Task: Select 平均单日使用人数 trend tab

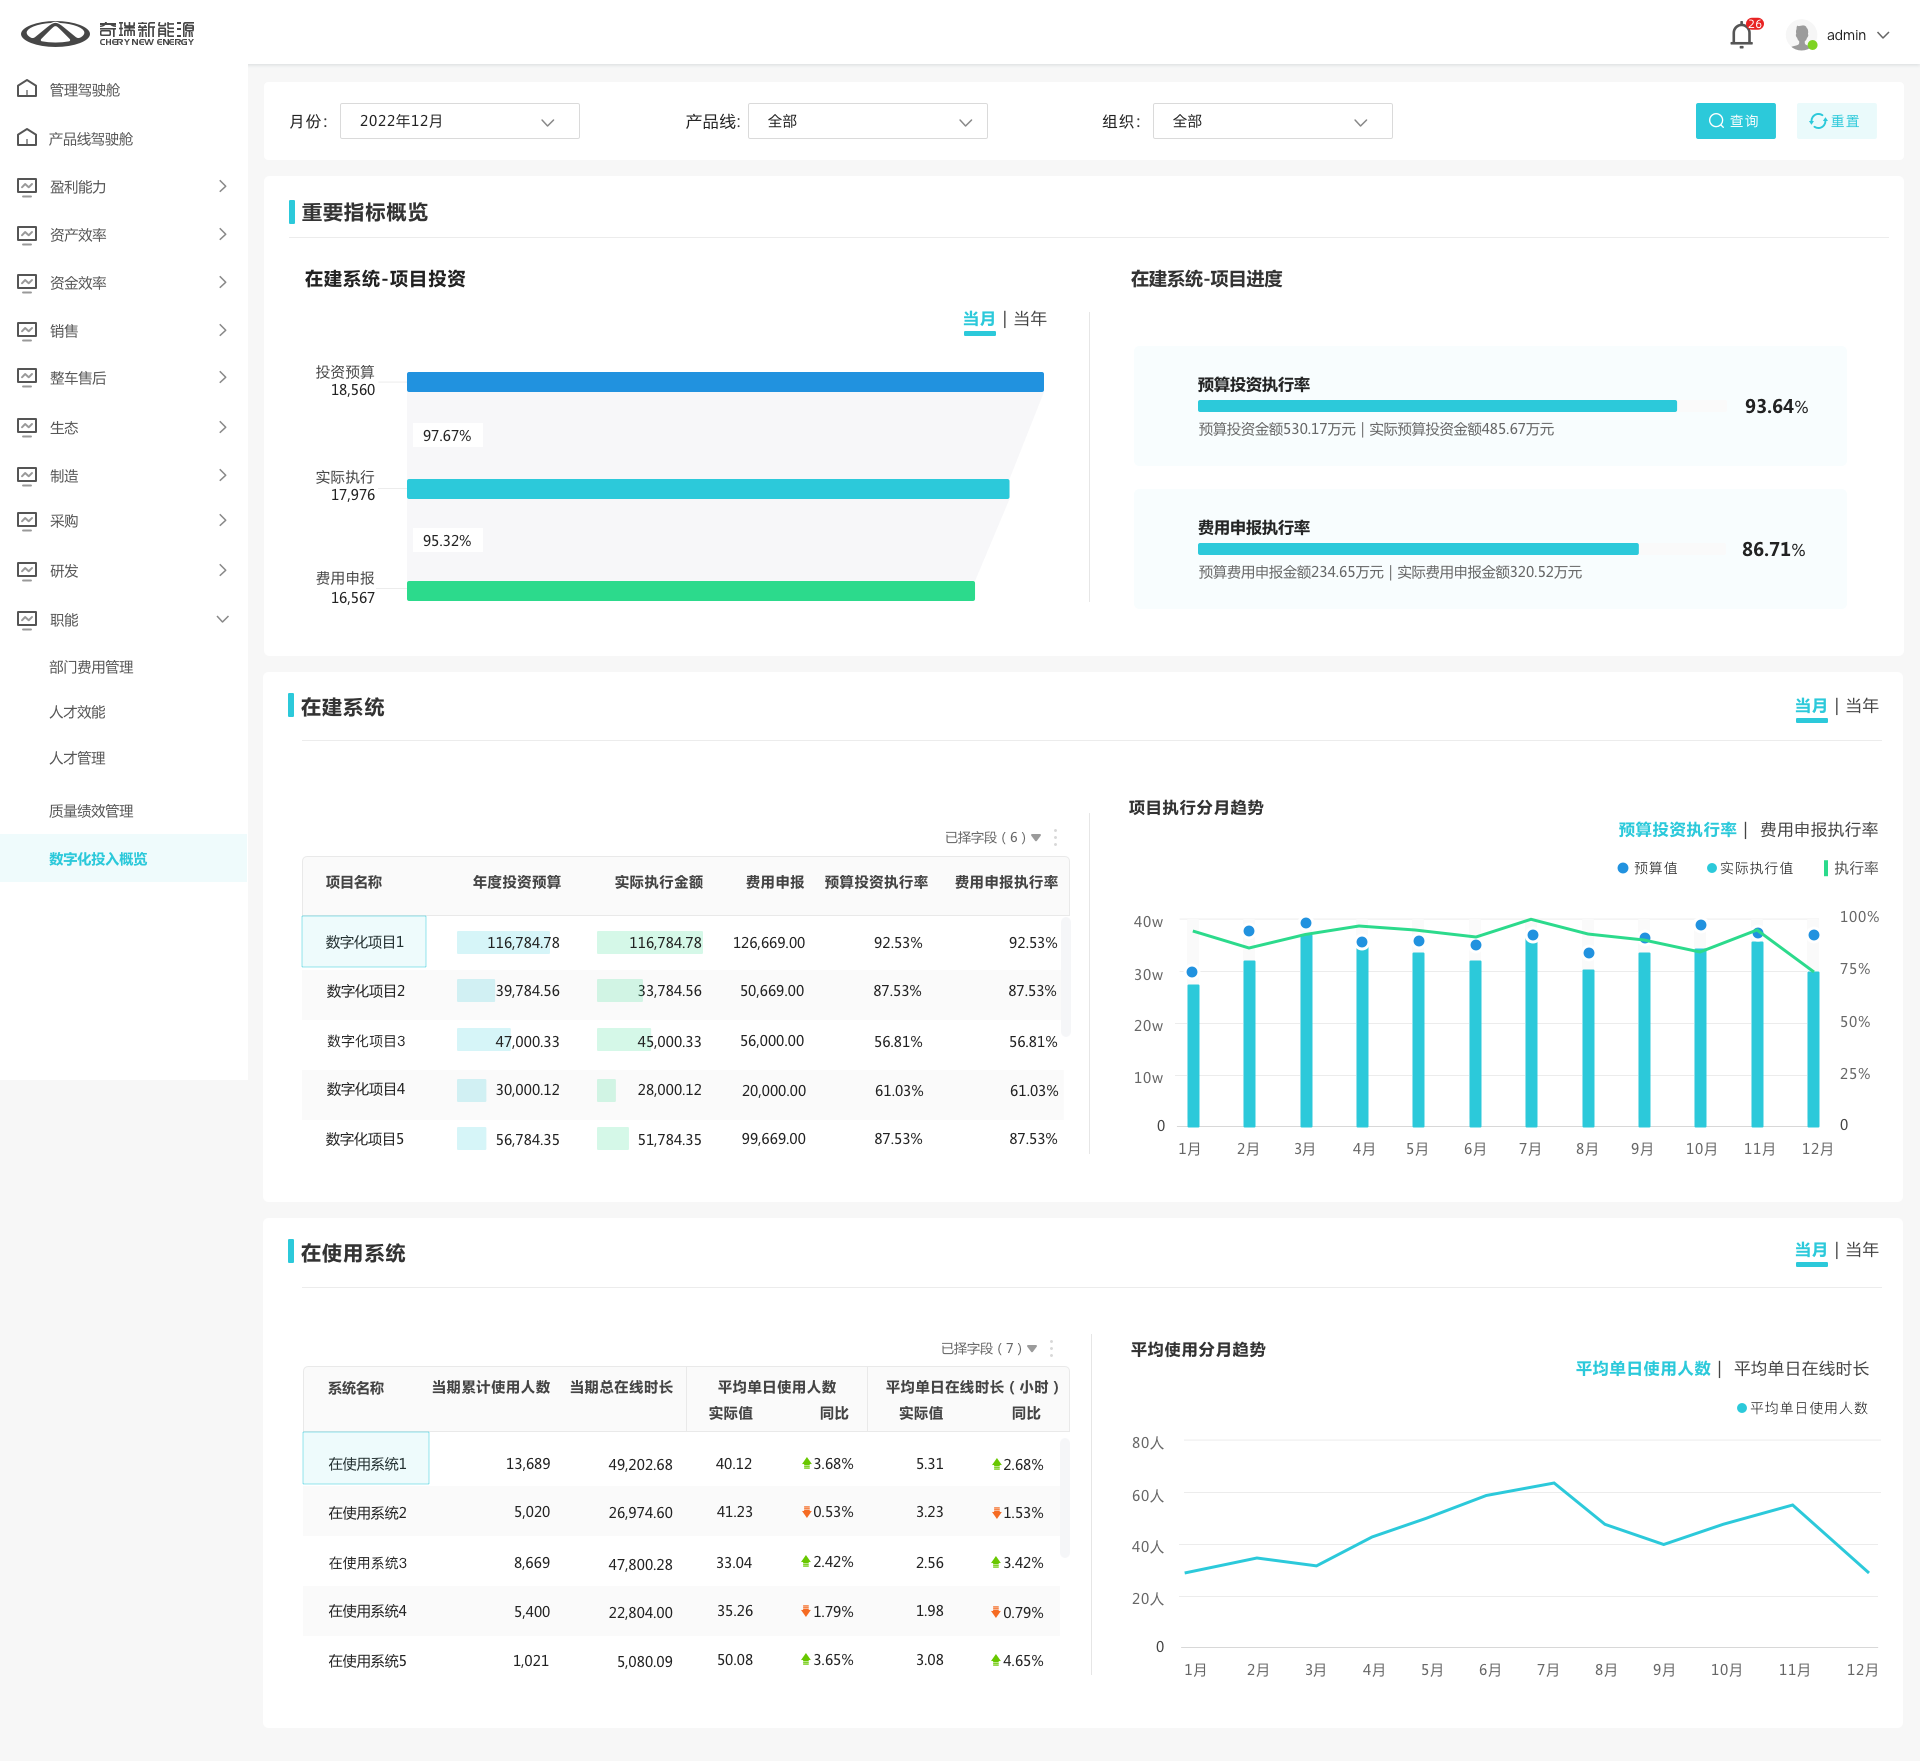Action: [x=1643, y=1368]
